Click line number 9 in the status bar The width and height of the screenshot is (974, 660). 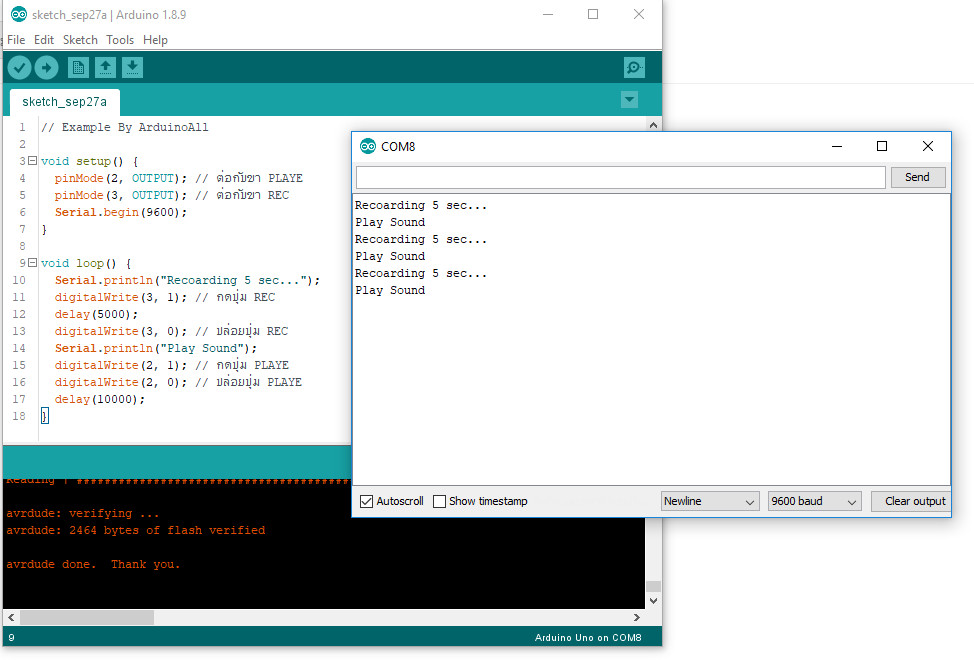pyautogui.click(x=11, y=638)
